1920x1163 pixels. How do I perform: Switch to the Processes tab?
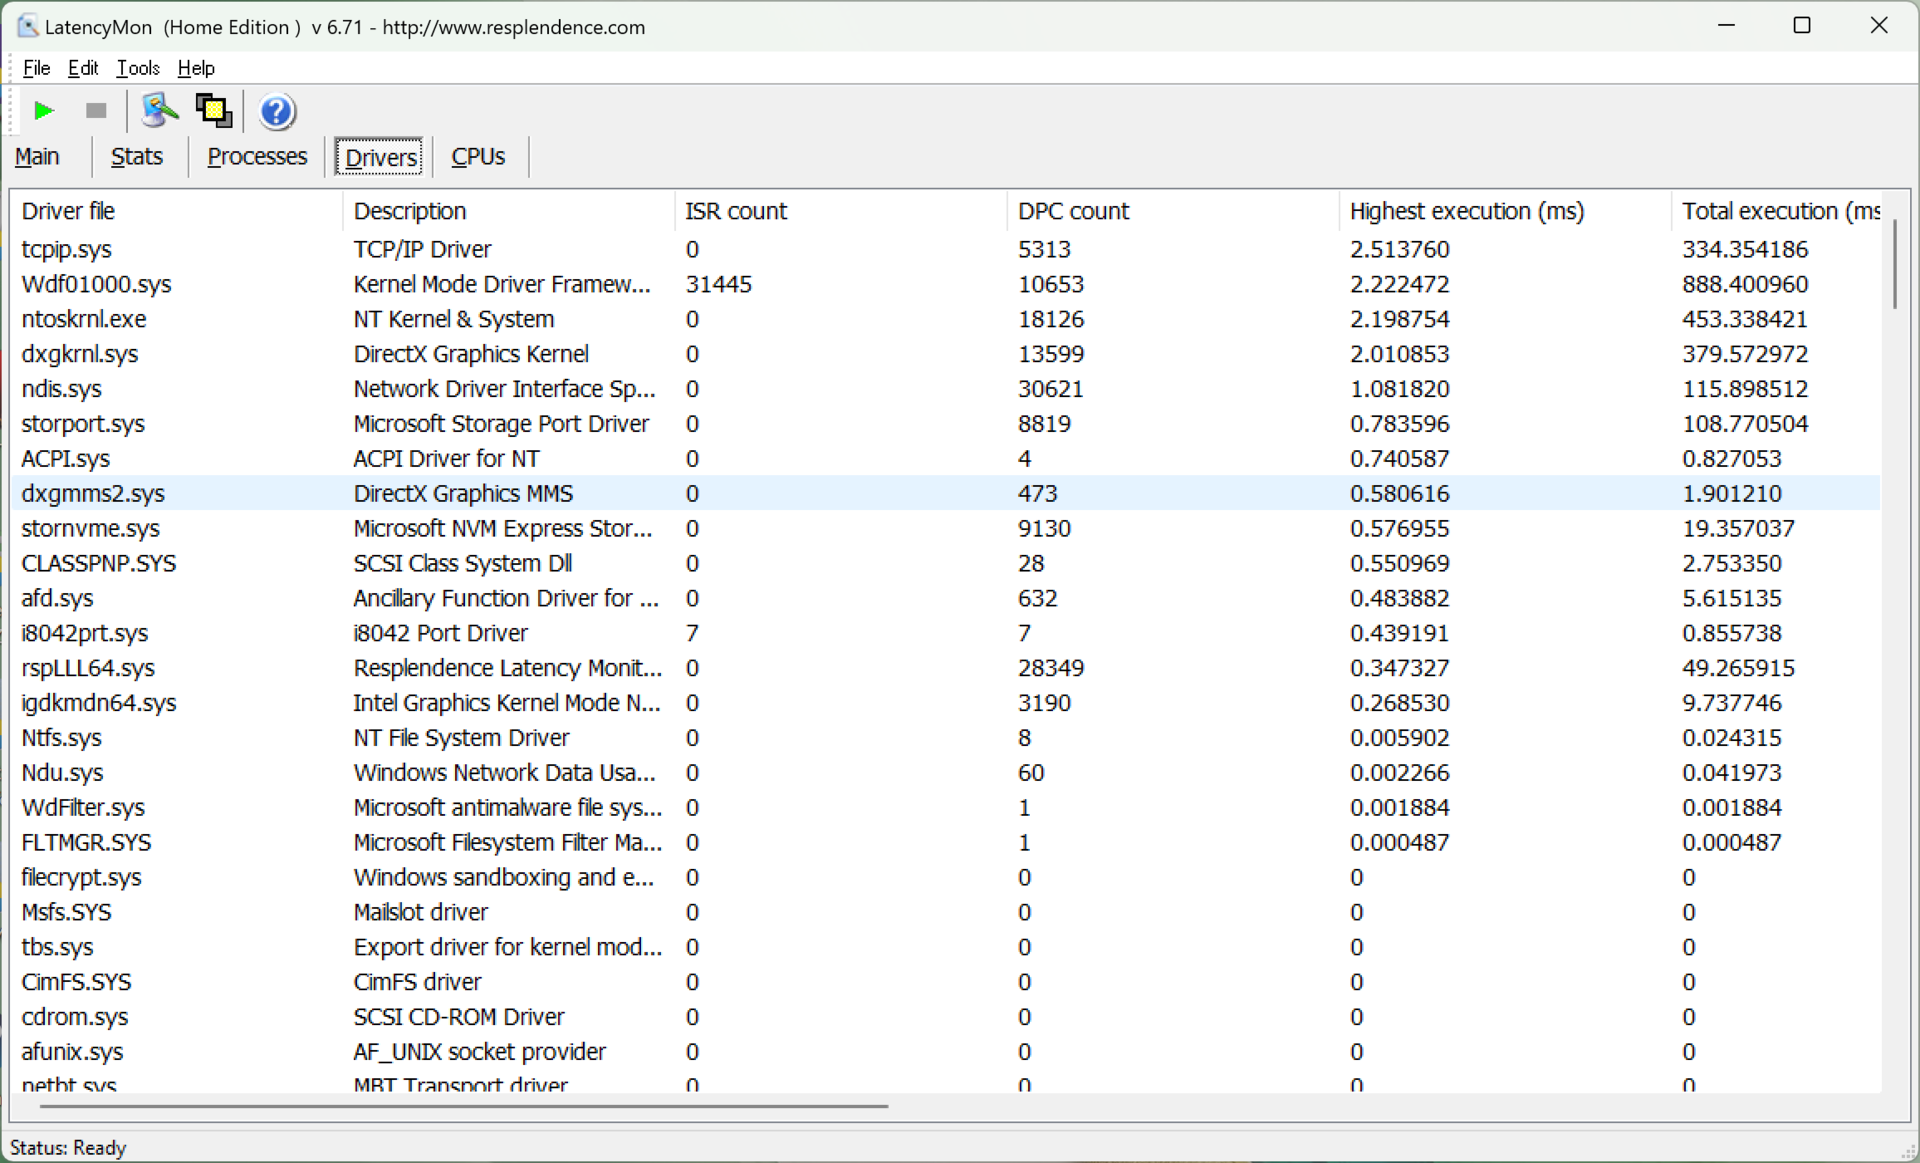[x=257, y=157]
